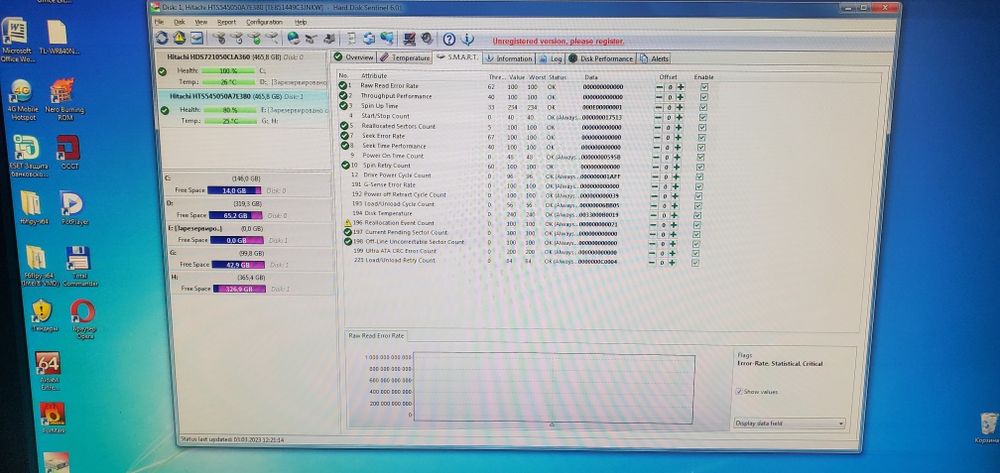This screenshot has width=1000, height=473.
Task: Click the first disk test toolbar icon
Action: pyautogui.click(x=219, y=38)
